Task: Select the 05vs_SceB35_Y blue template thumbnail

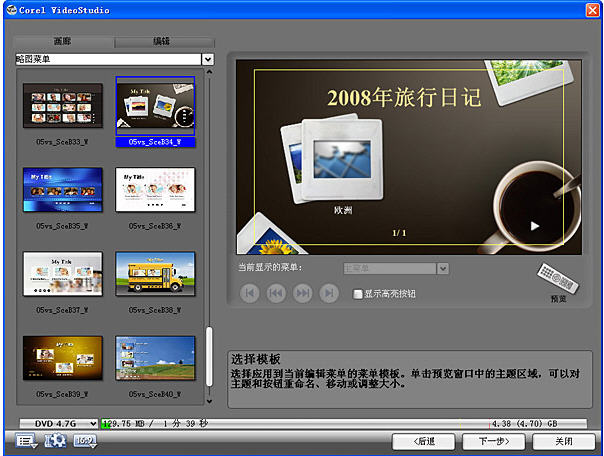Action: pyautogui.click(x=63, y=189)
